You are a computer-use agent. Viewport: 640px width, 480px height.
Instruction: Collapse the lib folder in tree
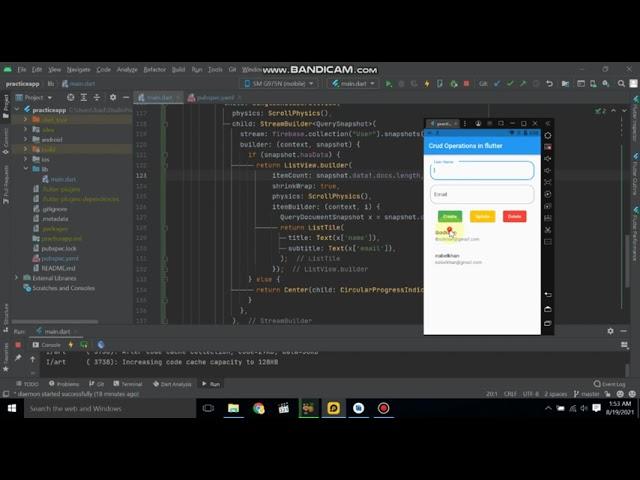point(26,169)
